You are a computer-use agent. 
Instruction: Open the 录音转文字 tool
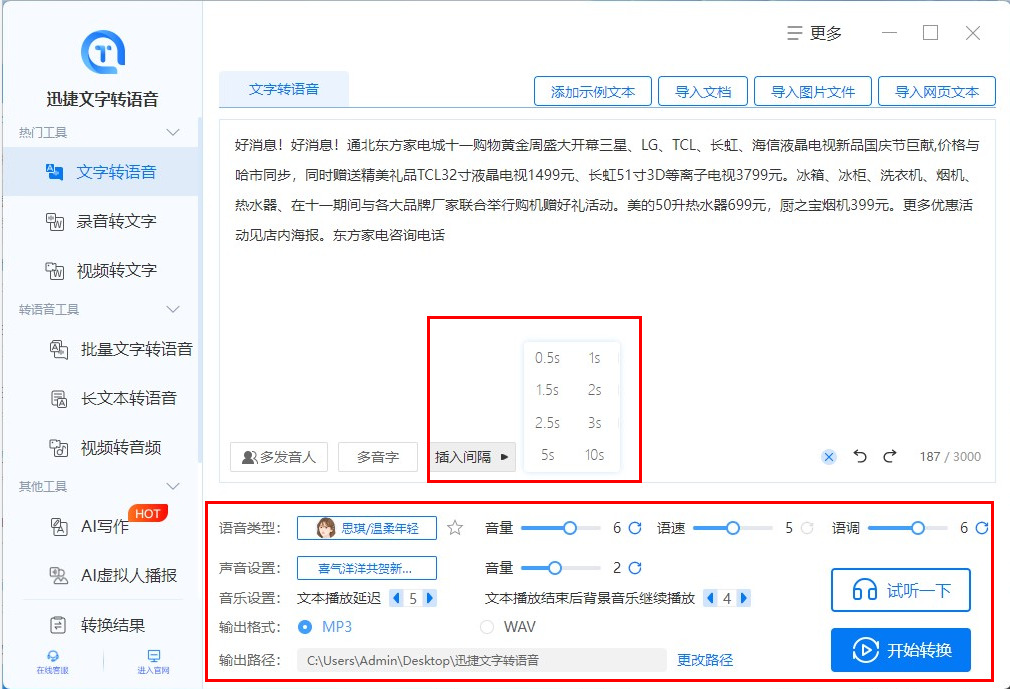click(101, 222)
